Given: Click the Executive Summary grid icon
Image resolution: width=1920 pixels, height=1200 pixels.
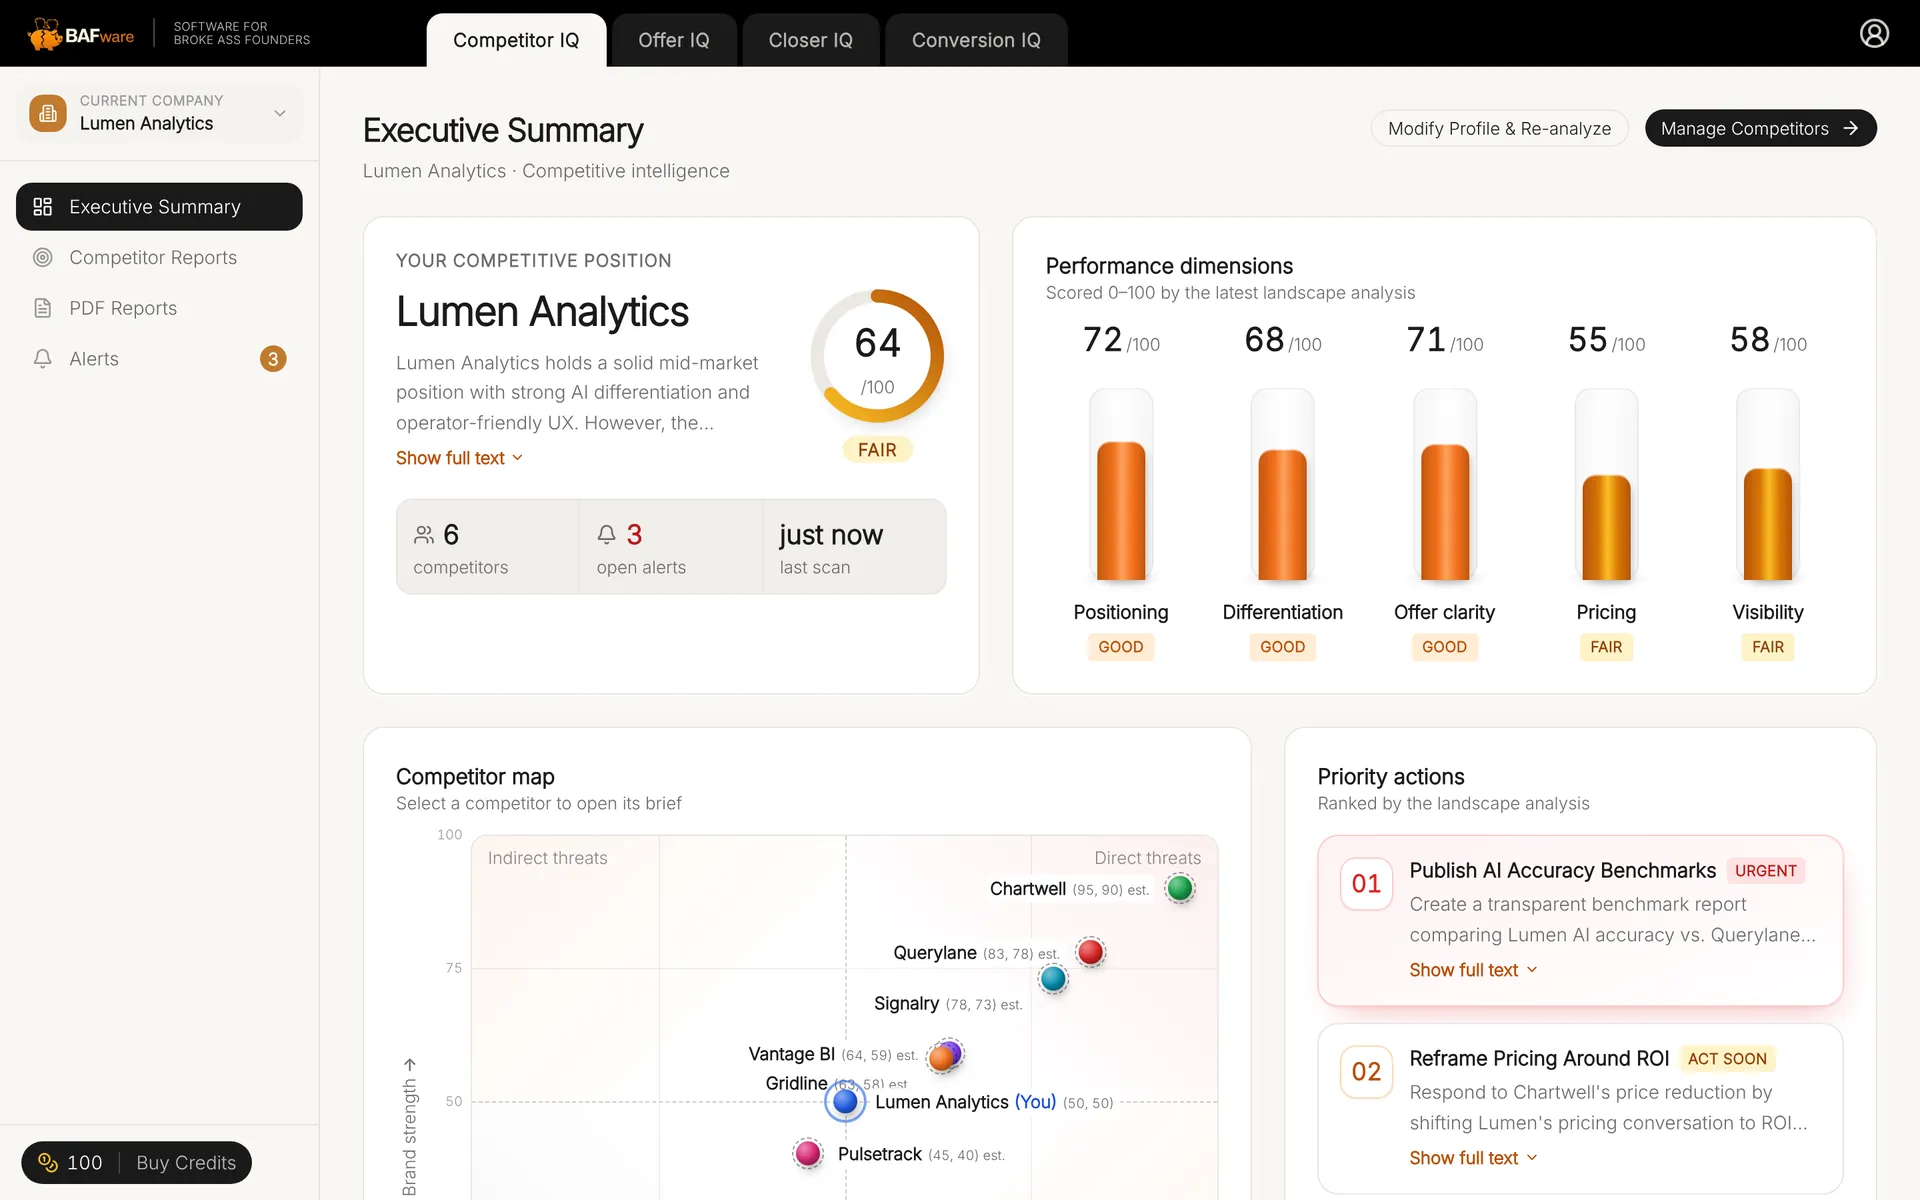Looking at the screenshot, I should [43, 207].
